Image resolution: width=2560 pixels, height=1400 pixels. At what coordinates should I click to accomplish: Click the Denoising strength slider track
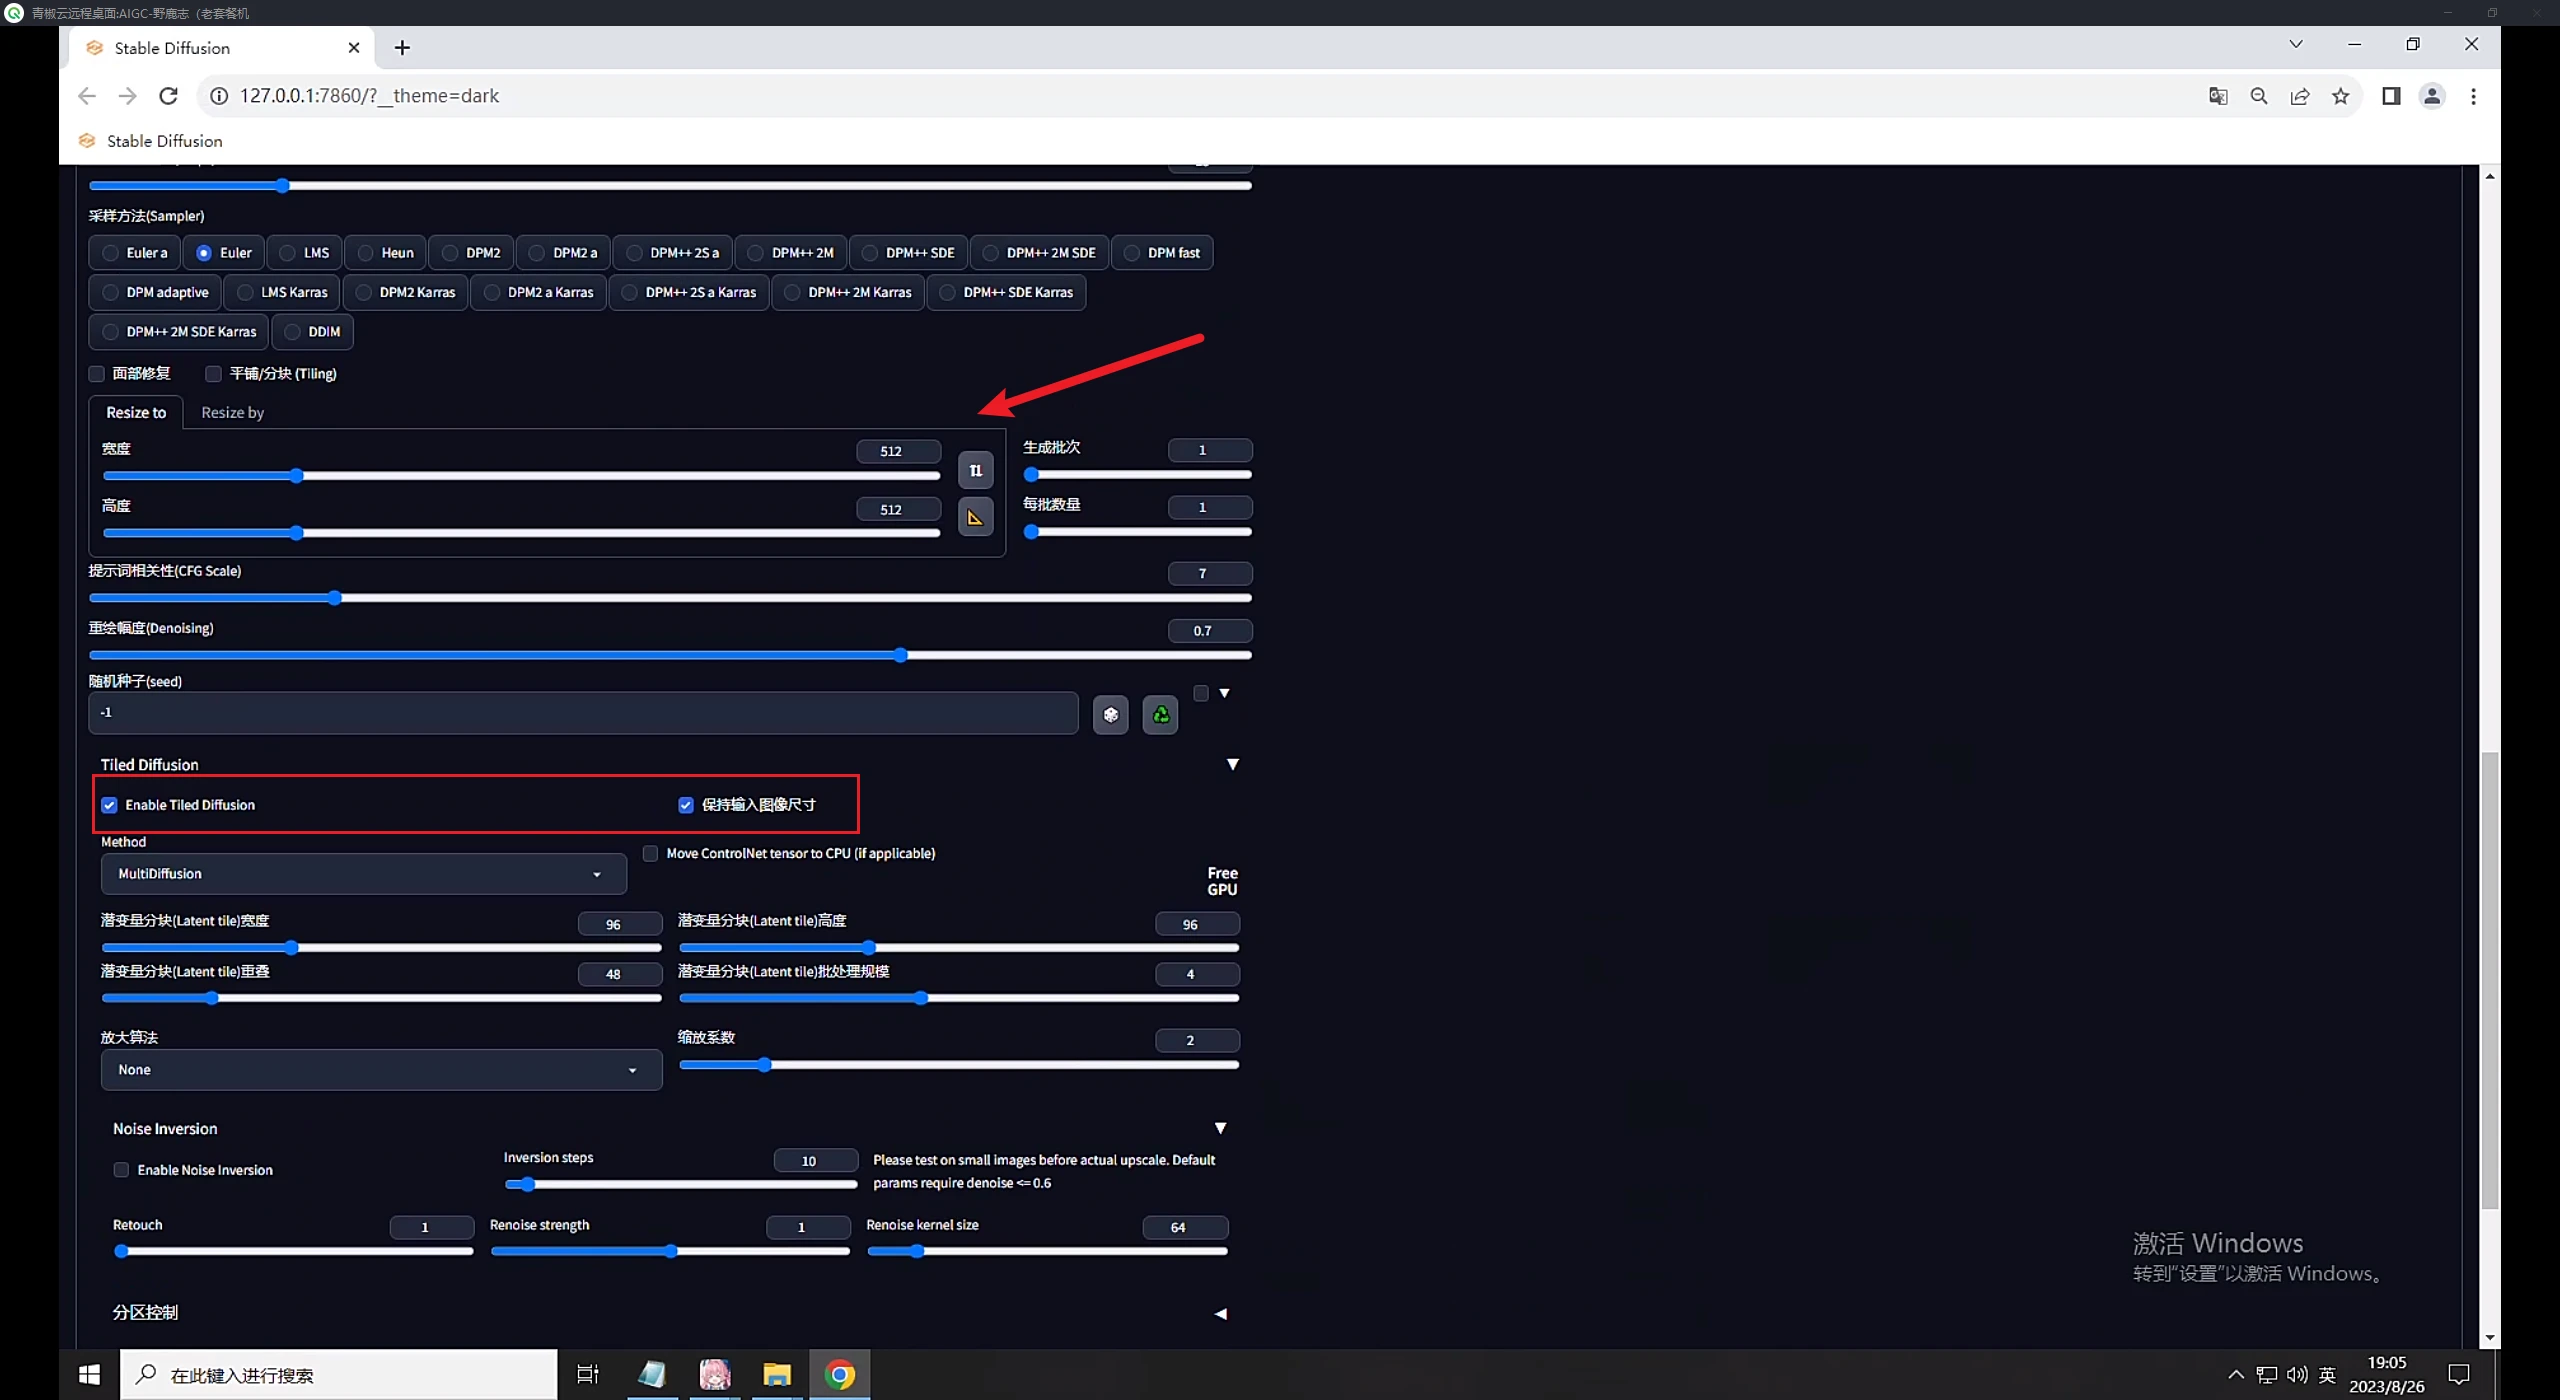[670, 655]
